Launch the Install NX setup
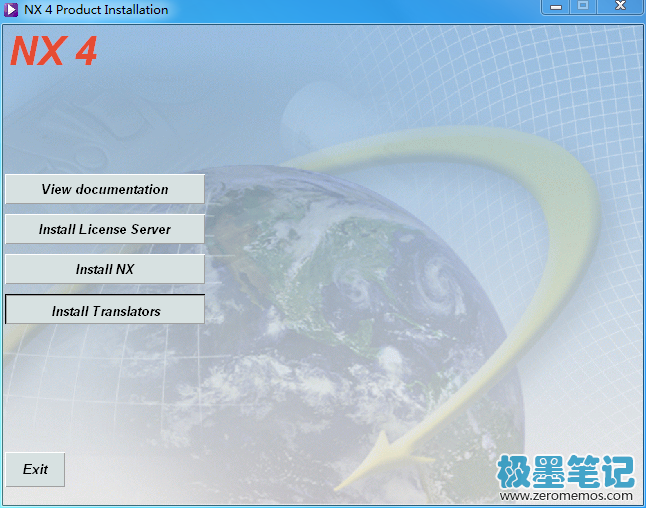646x508 pixels. pyautogui.click(x=105, y=269)
